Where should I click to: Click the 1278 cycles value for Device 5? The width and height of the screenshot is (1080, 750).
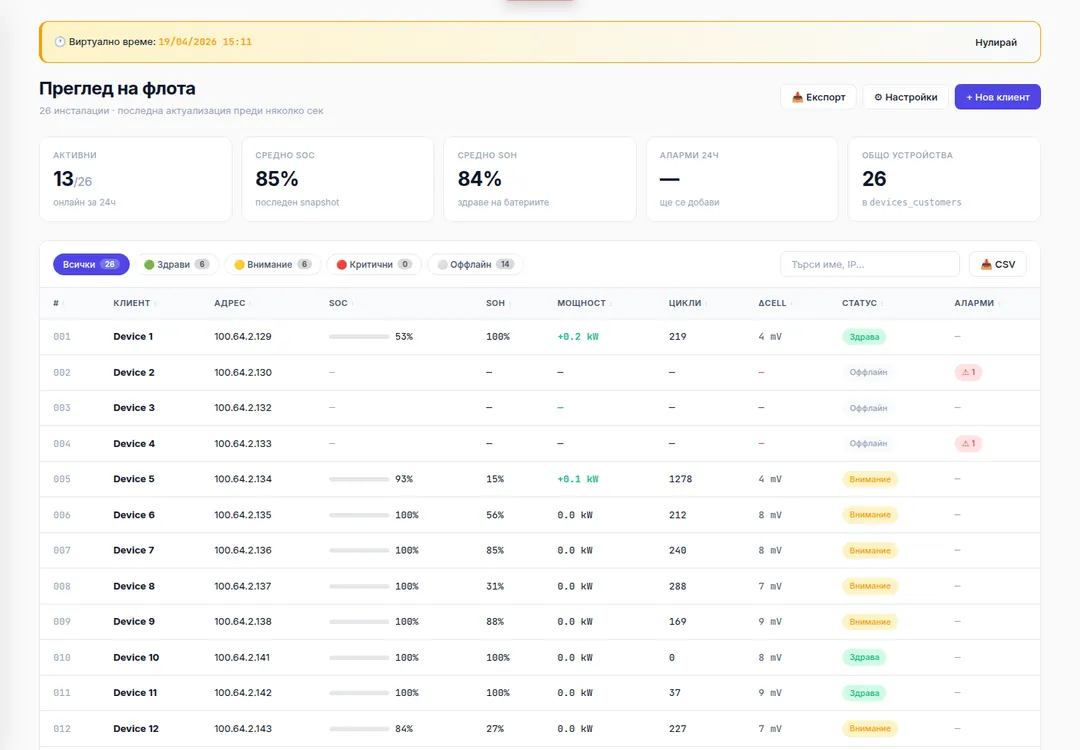pos(681,479)
